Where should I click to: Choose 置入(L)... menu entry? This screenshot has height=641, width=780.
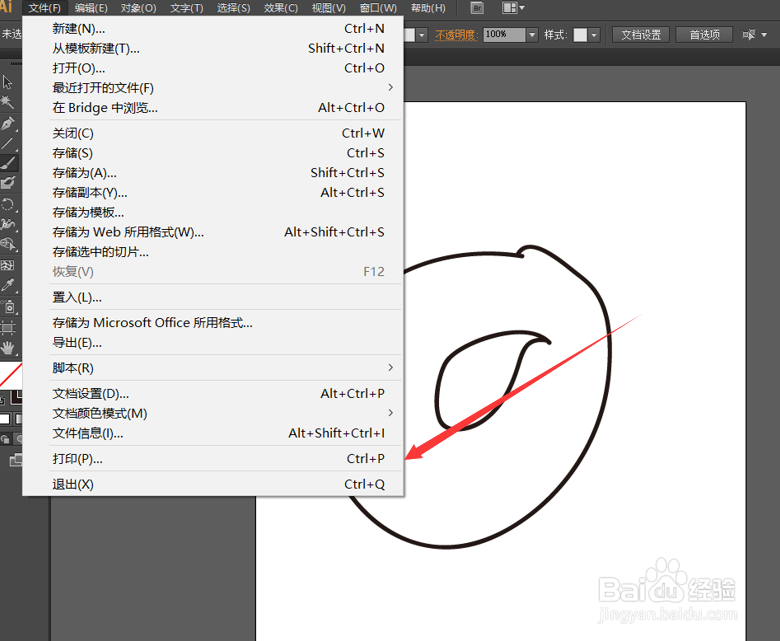[213, 297]
